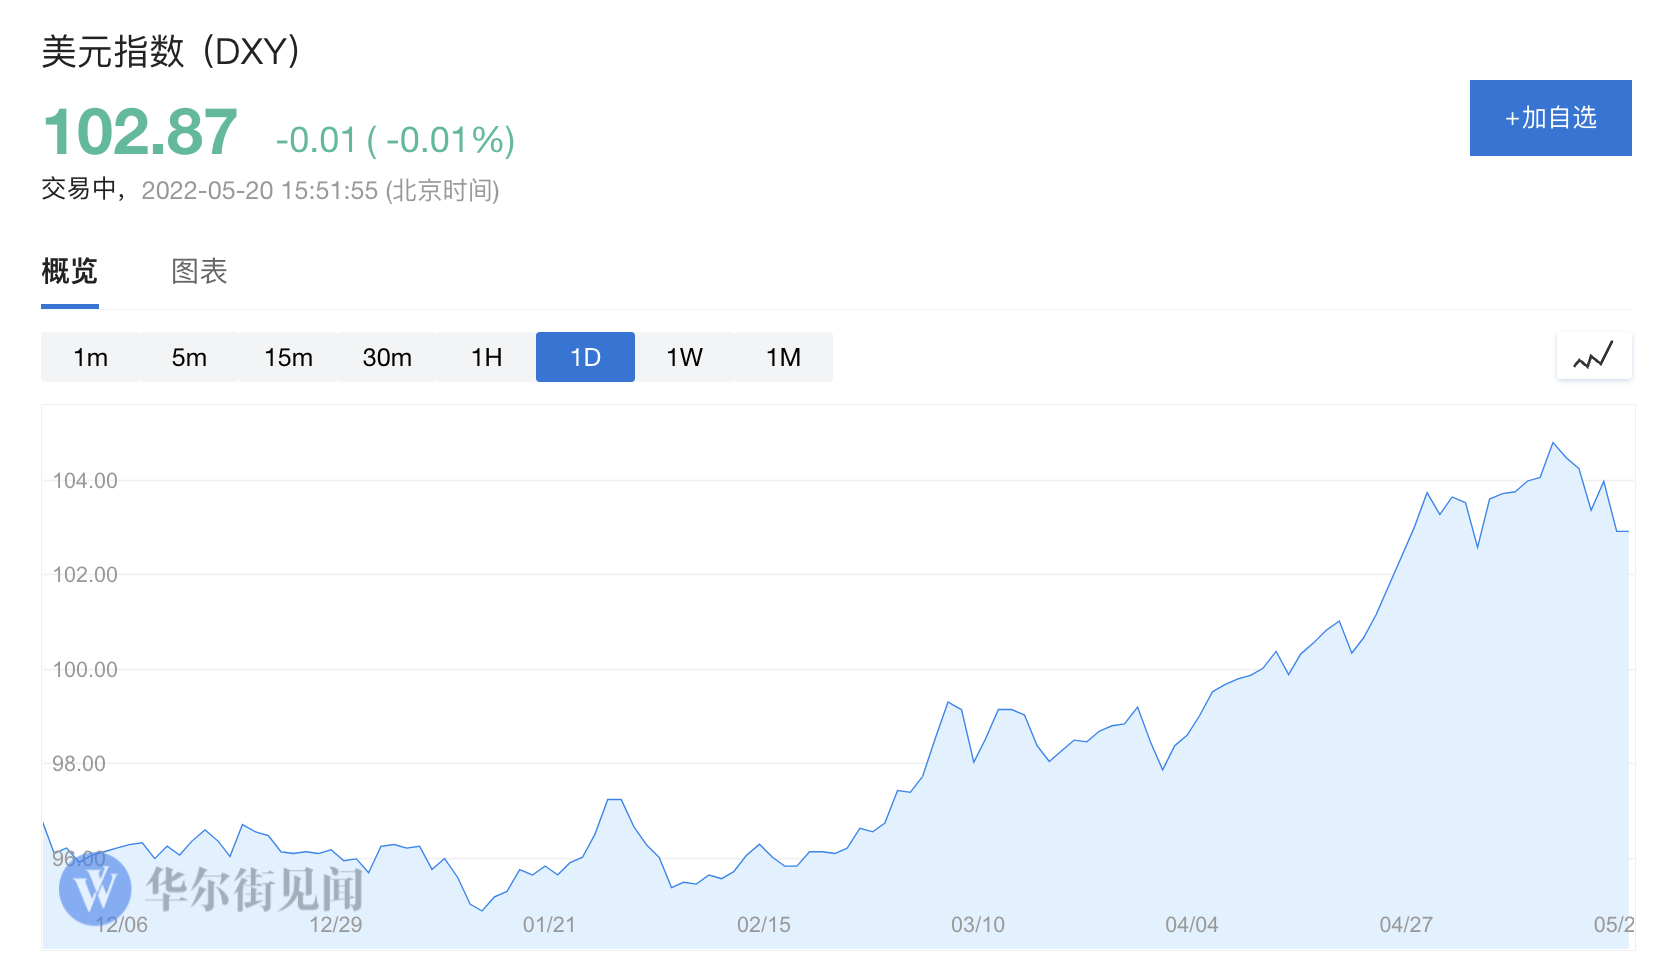Choose the 15m chart interval
Image resolution: width=1668 pixels, height=972 pixels.
[288, 357]
